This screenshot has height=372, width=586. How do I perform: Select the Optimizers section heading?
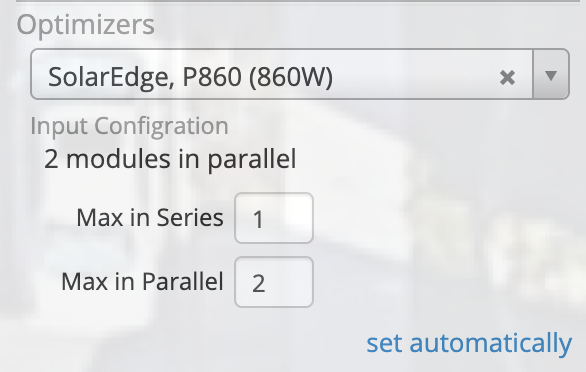point(86,25)
